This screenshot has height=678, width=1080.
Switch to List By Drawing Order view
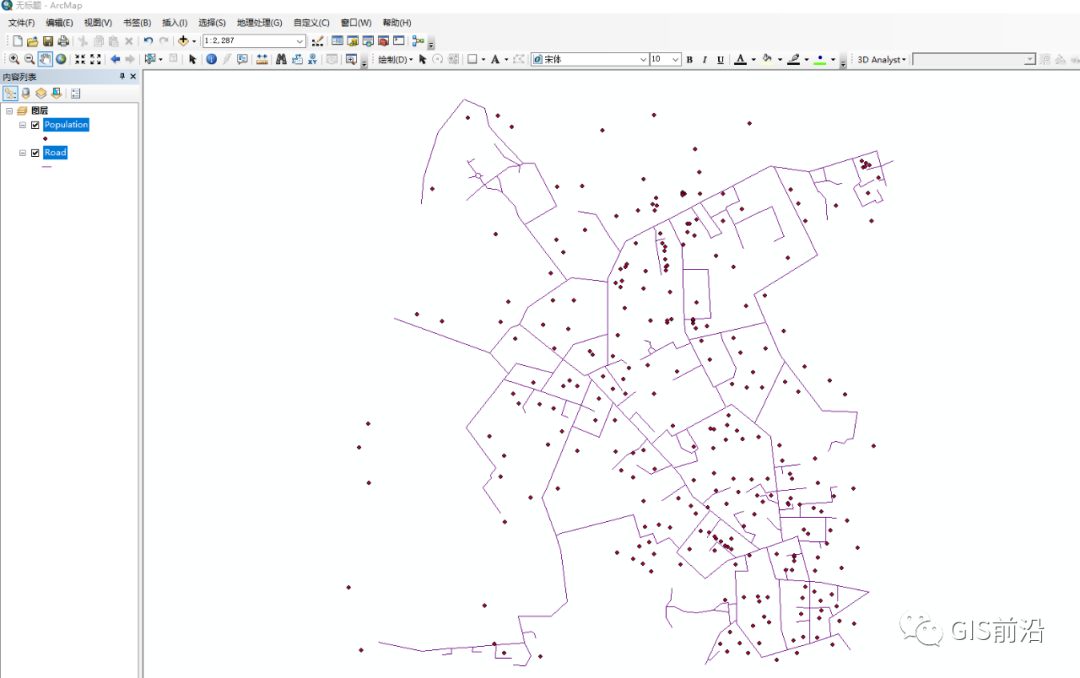(x=10, y=93)
